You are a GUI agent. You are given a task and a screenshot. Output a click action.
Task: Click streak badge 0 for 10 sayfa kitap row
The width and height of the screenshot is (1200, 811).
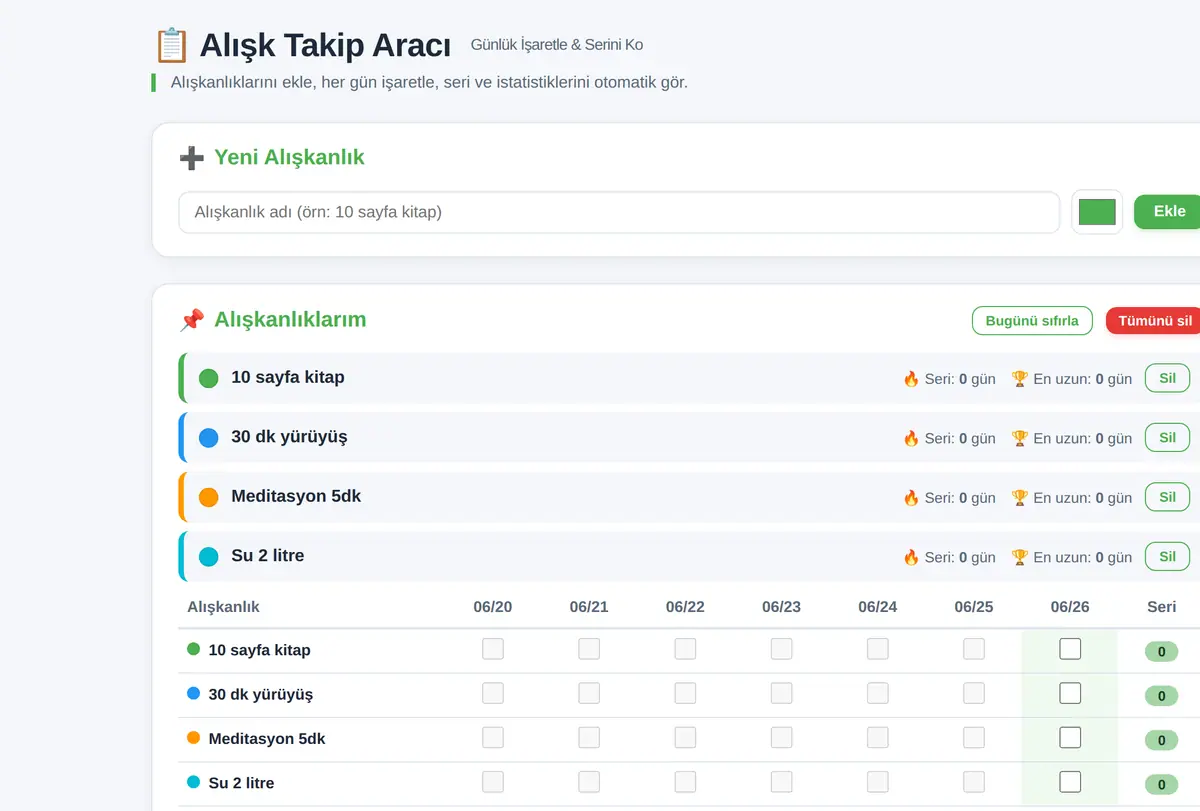pos(1161,652)
